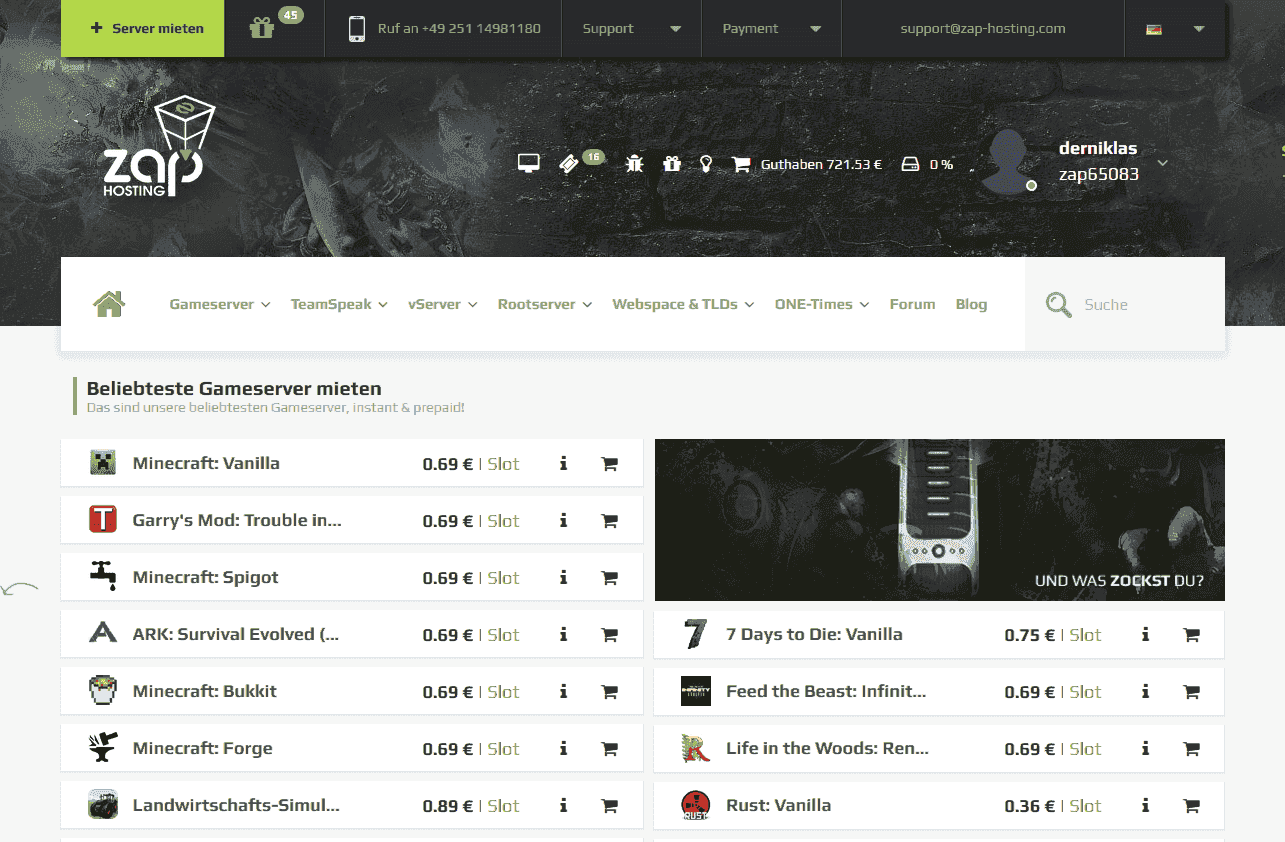Show info for Landwirtschafts-Simul server
Viewport: 1285px width, 842px height.
coord(564,805)
